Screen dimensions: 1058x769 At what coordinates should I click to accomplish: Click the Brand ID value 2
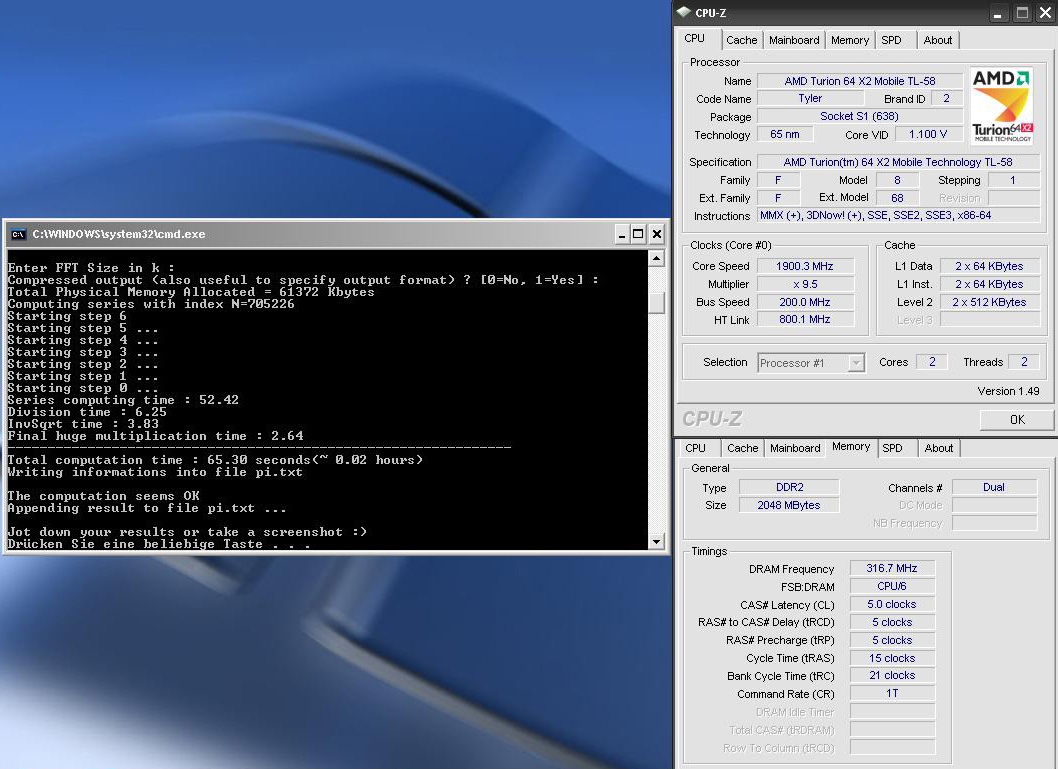click(947, 98)
